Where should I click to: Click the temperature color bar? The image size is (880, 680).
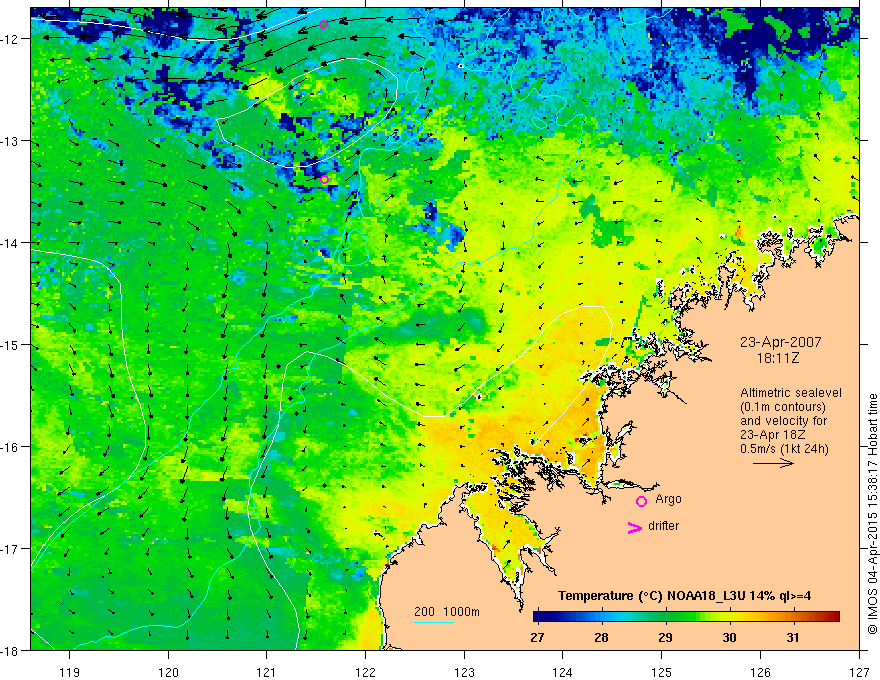[x=686, y=616]
